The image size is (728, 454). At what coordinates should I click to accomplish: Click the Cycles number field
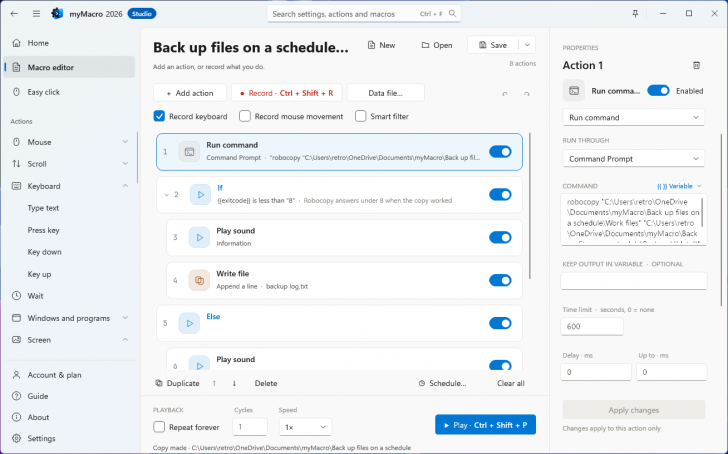pos(250,427)
